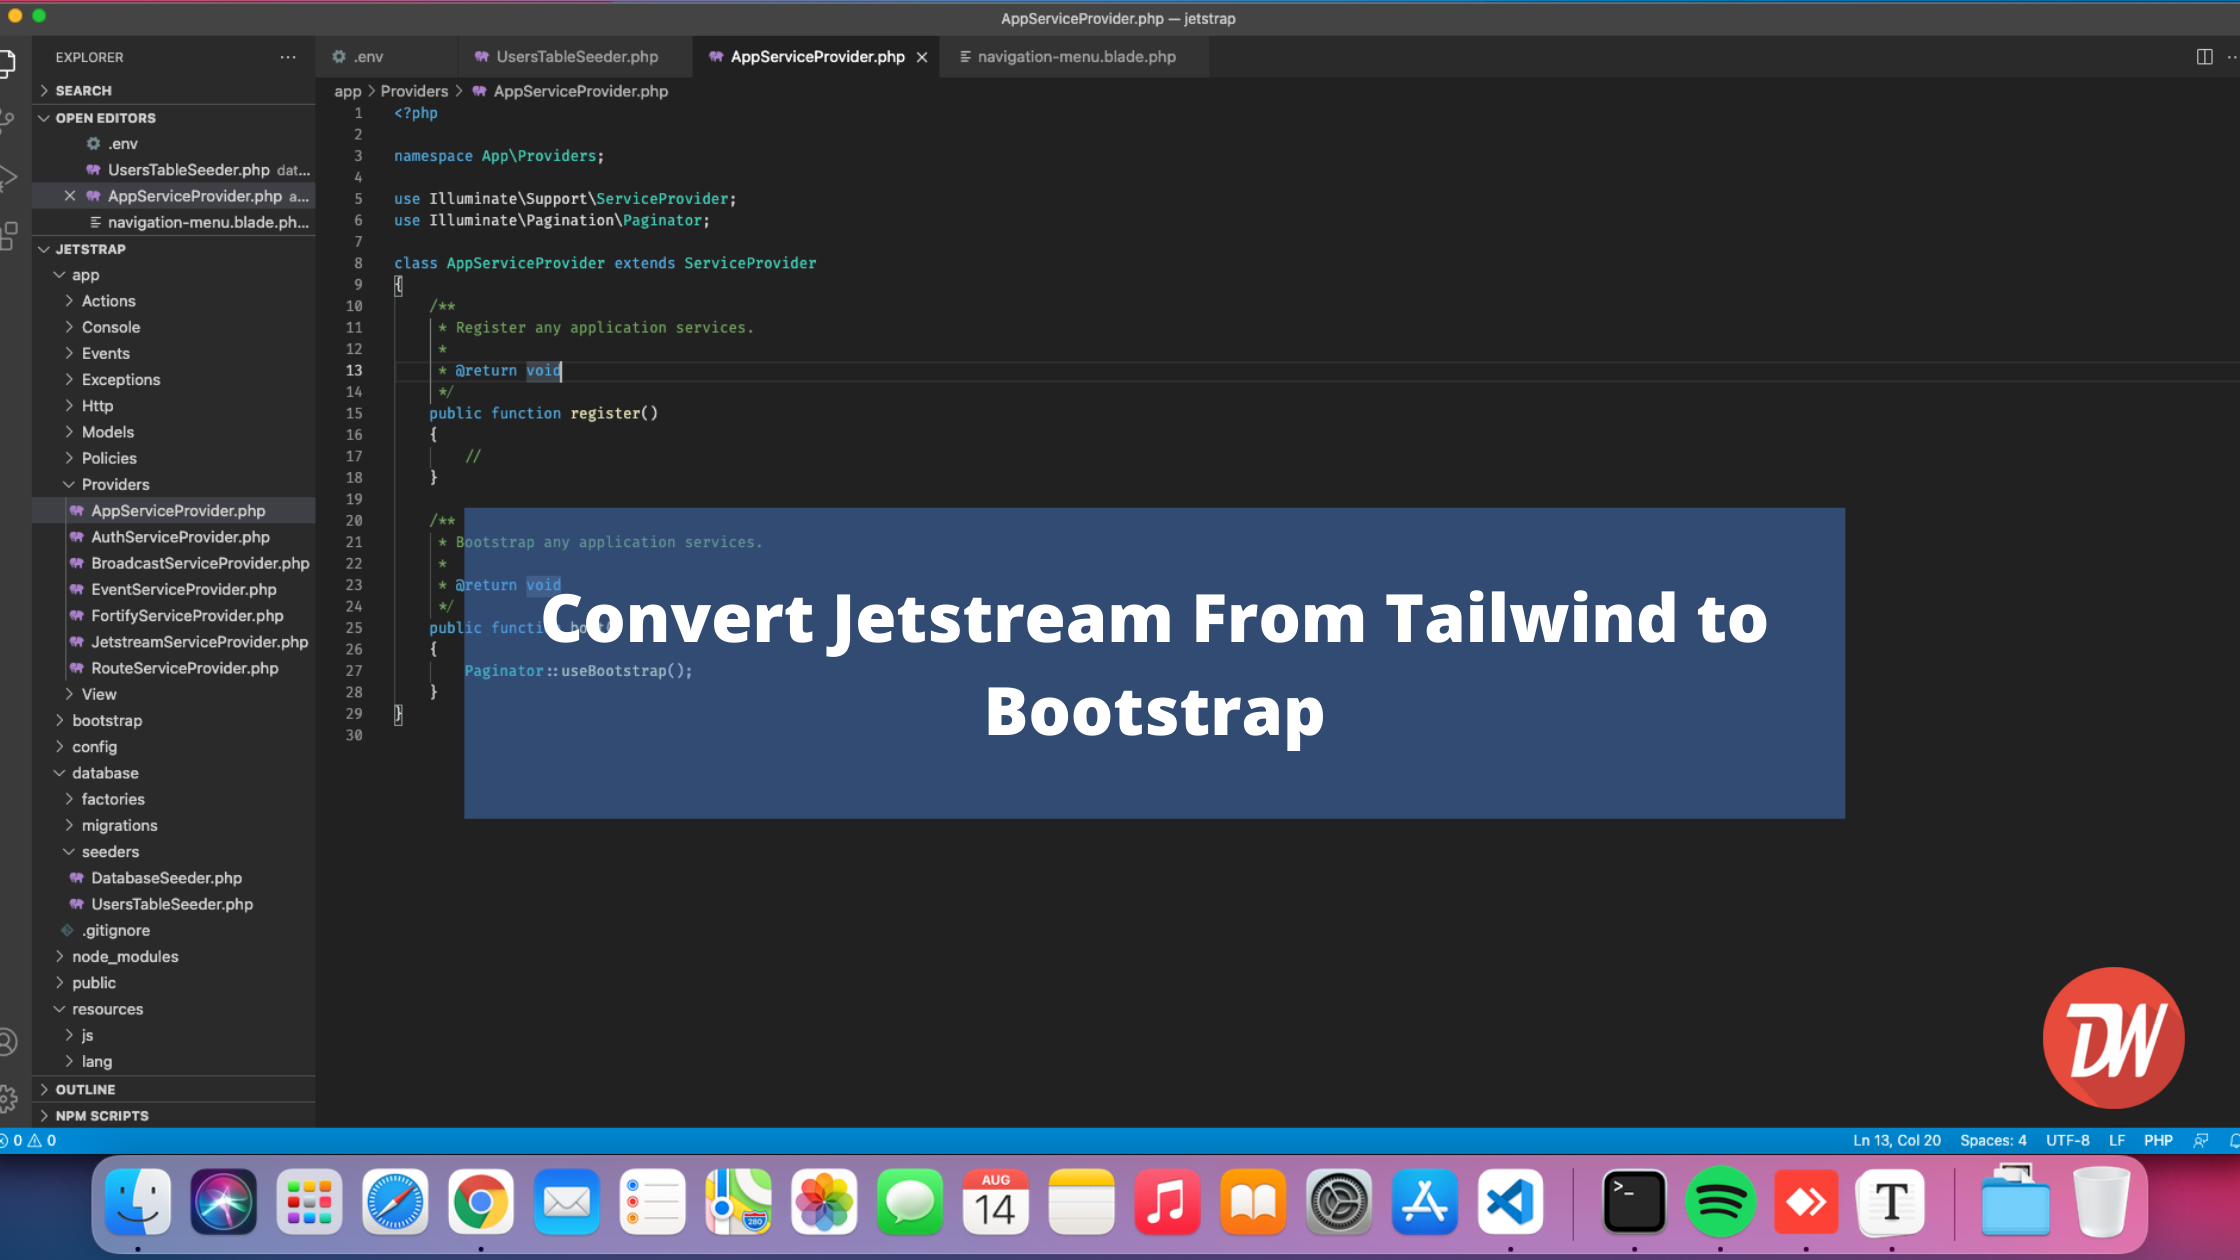Open Mail app from the dock
The image size is (2240, 1260).
click(567, 1201)
